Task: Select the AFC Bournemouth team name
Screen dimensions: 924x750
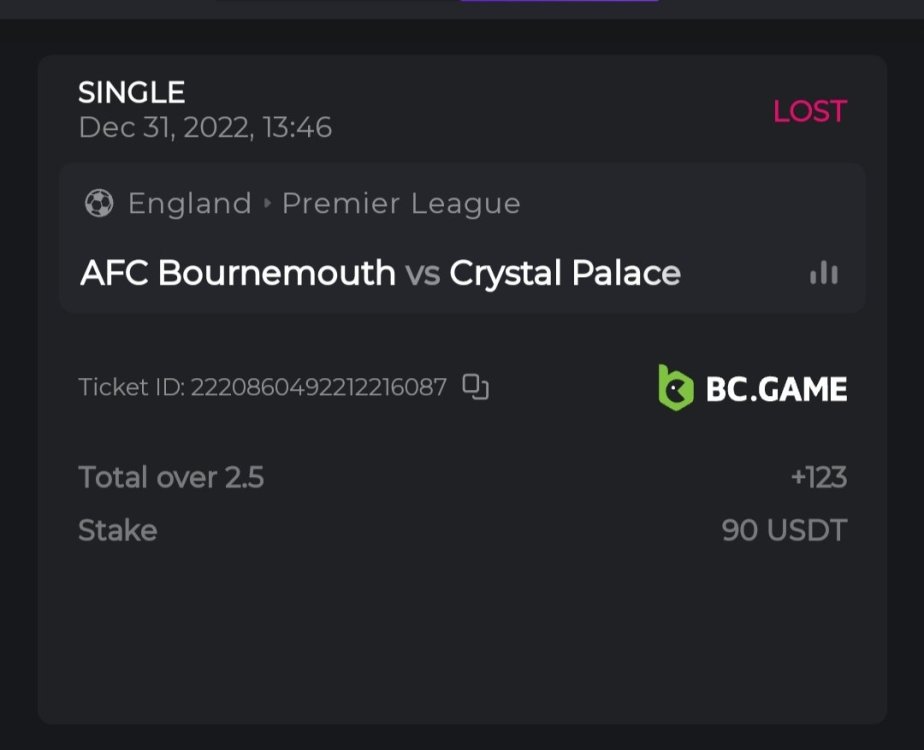Action: [238, 273]
